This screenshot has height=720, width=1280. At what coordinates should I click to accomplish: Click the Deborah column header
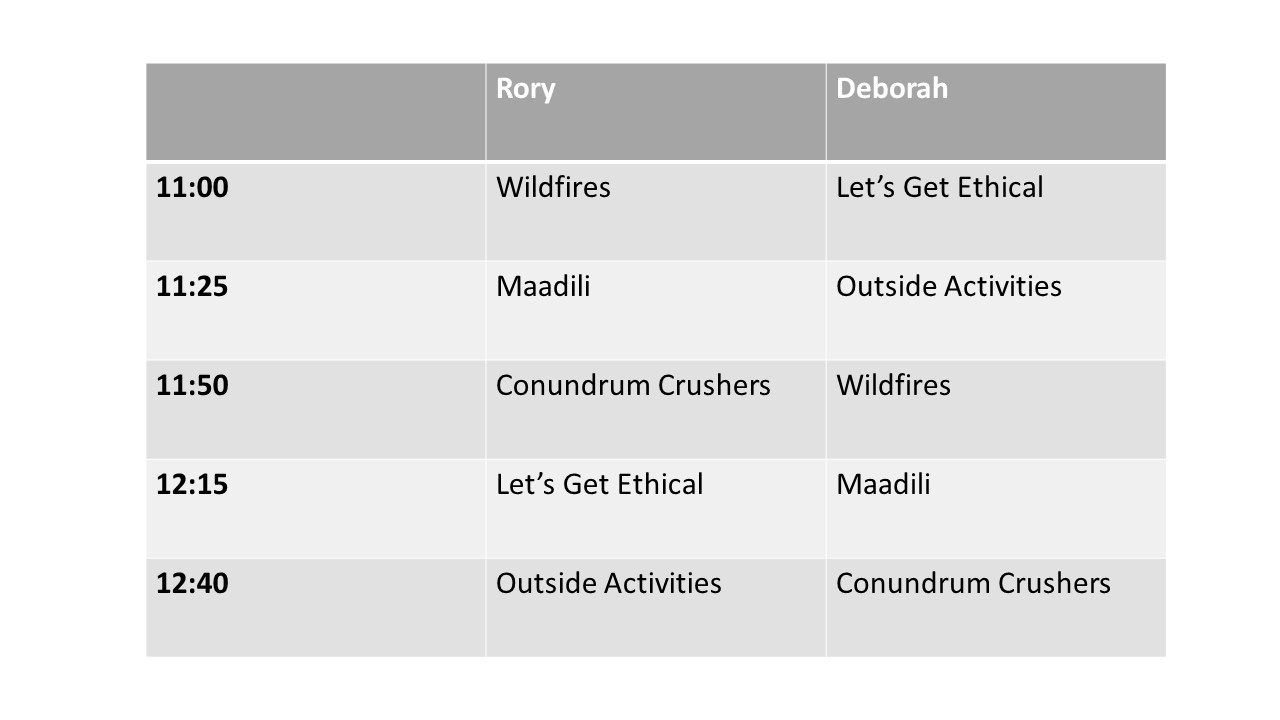click(996, 112)
